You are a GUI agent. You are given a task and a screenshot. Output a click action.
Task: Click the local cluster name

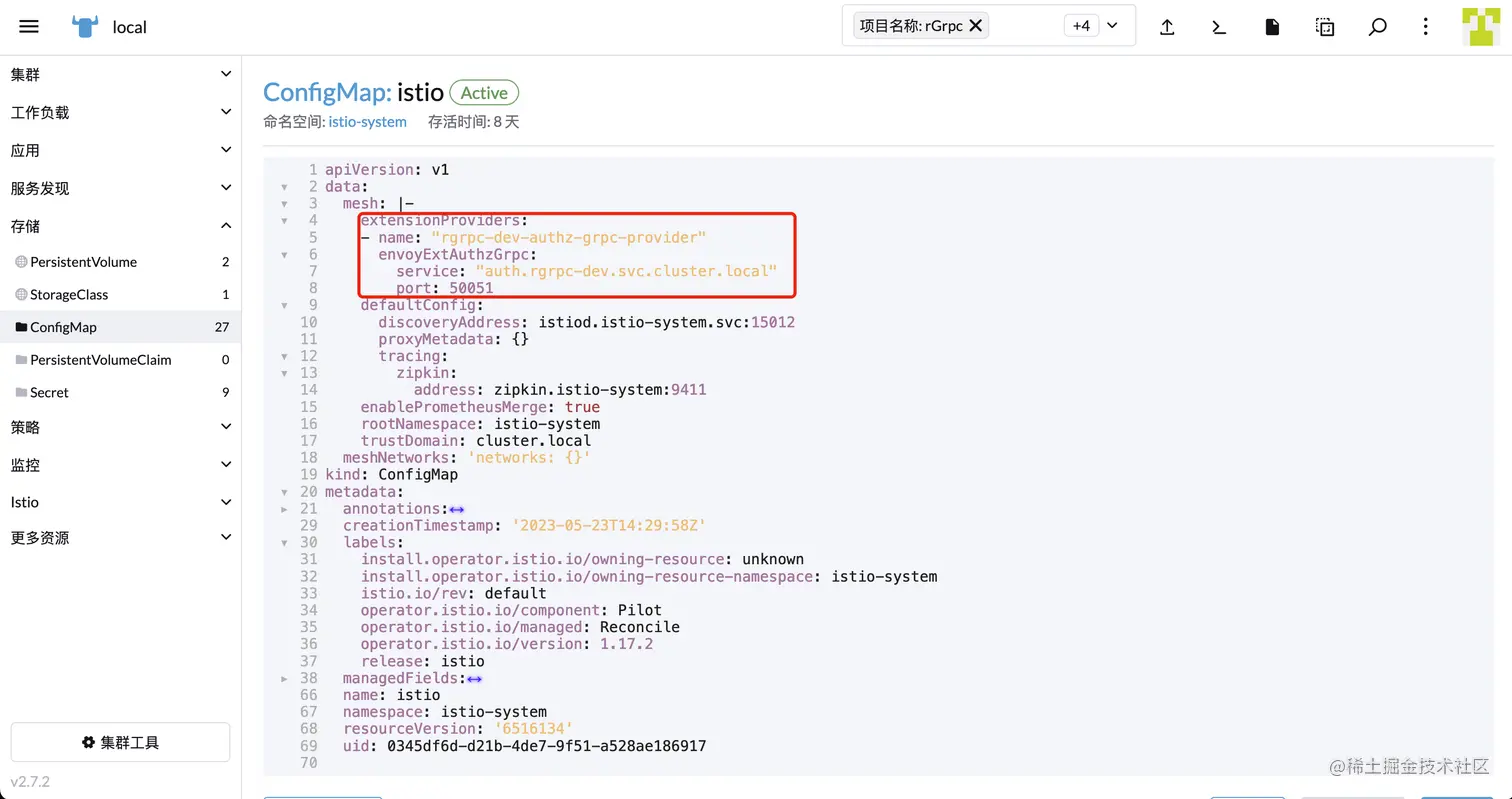coord(130,27)
